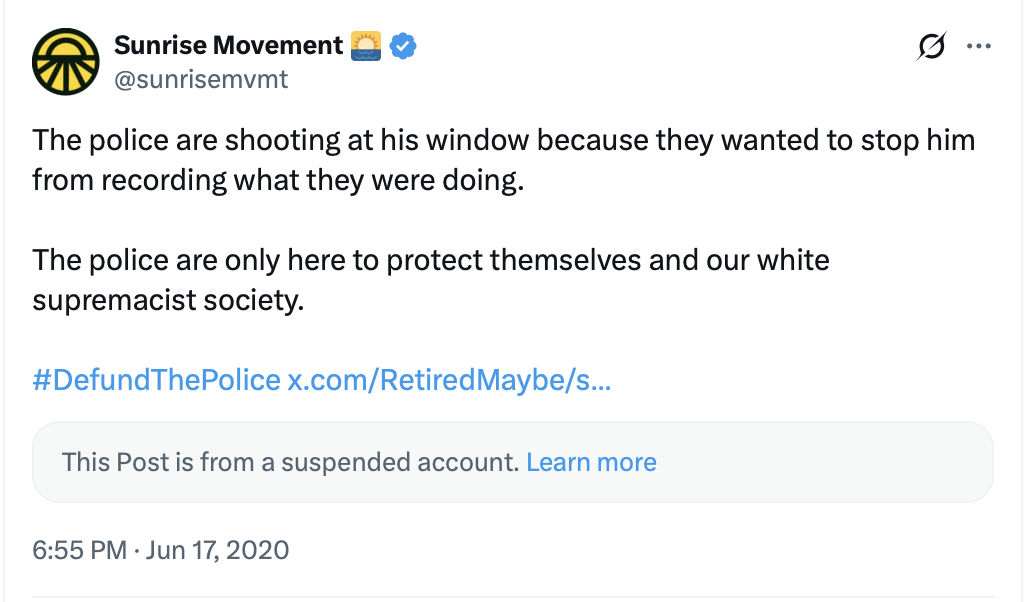Click the "supremacist society." text line
This screenshot has width=1026, height=602.
point(168,300)
